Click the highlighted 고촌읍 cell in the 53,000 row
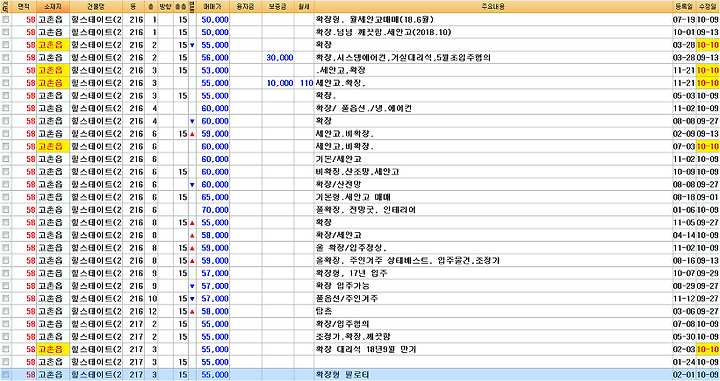720x381 pixels. coord(53,70)
